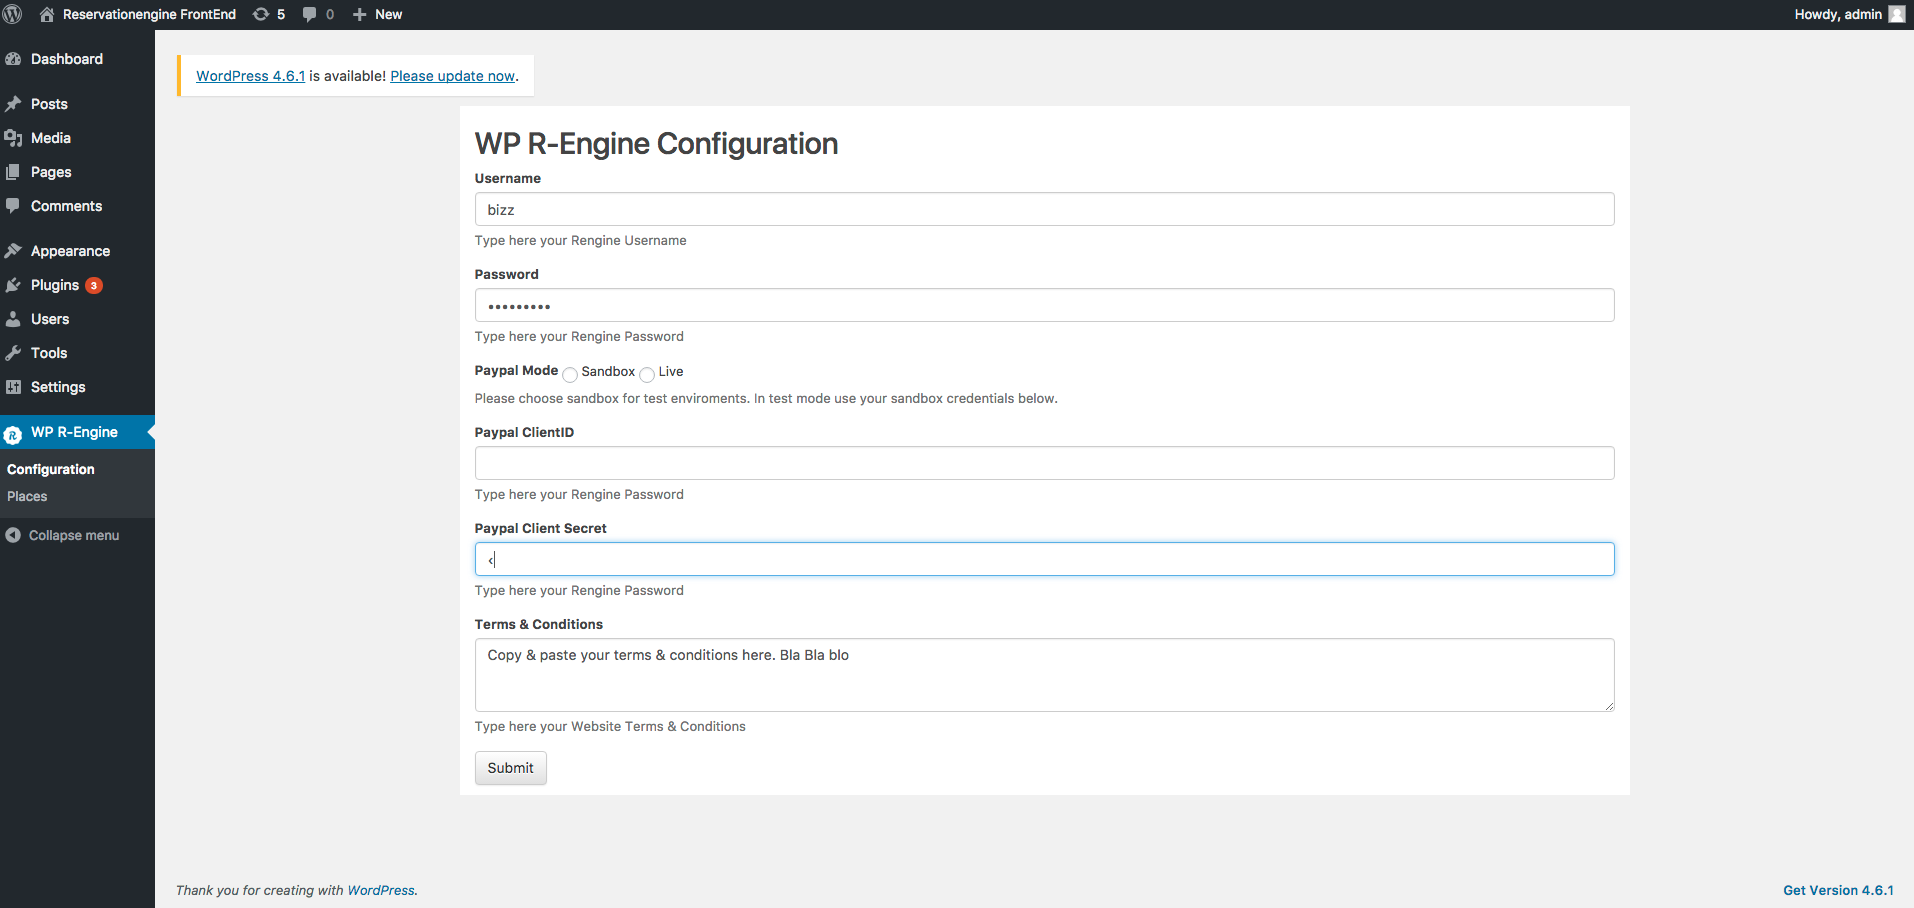1914x908 pixels.
Task: Click the Tools wrench icon
Action: (x=13, y=353)
